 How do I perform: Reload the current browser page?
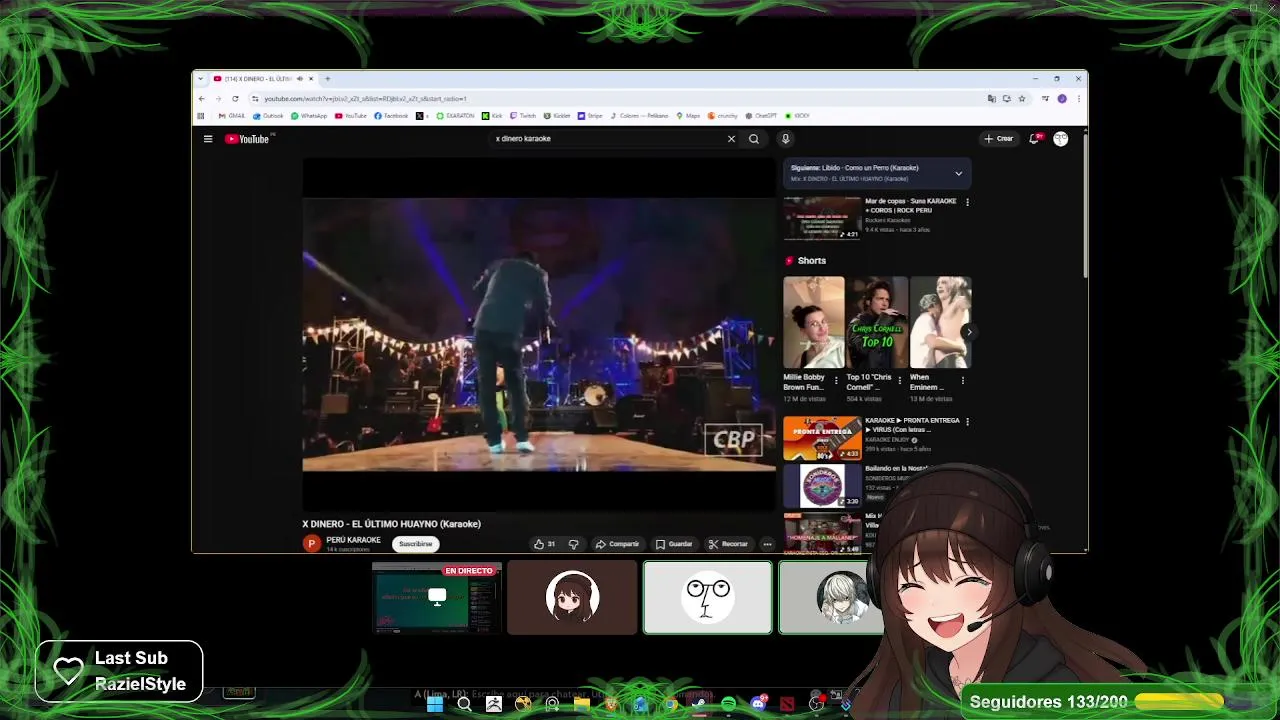pos(235,99)
